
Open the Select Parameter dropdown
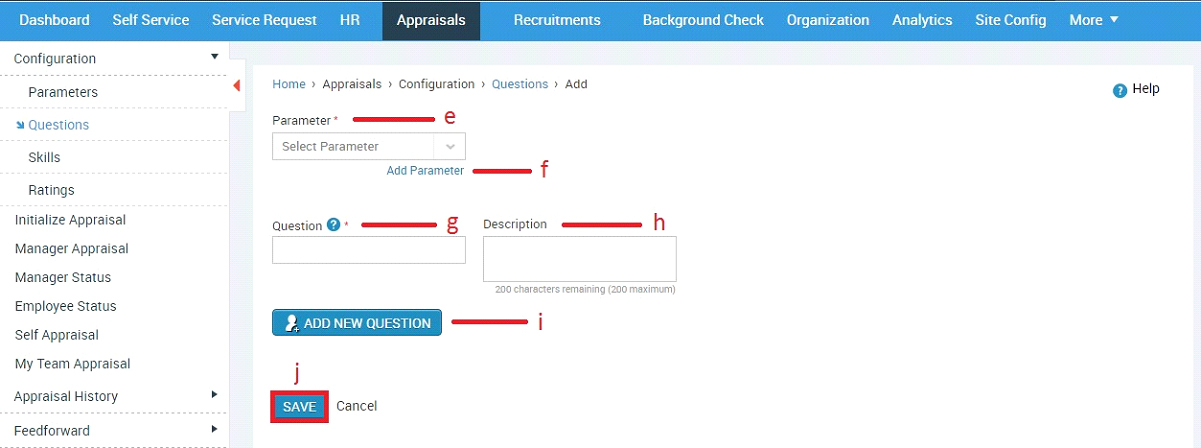(x=369, y=146)
